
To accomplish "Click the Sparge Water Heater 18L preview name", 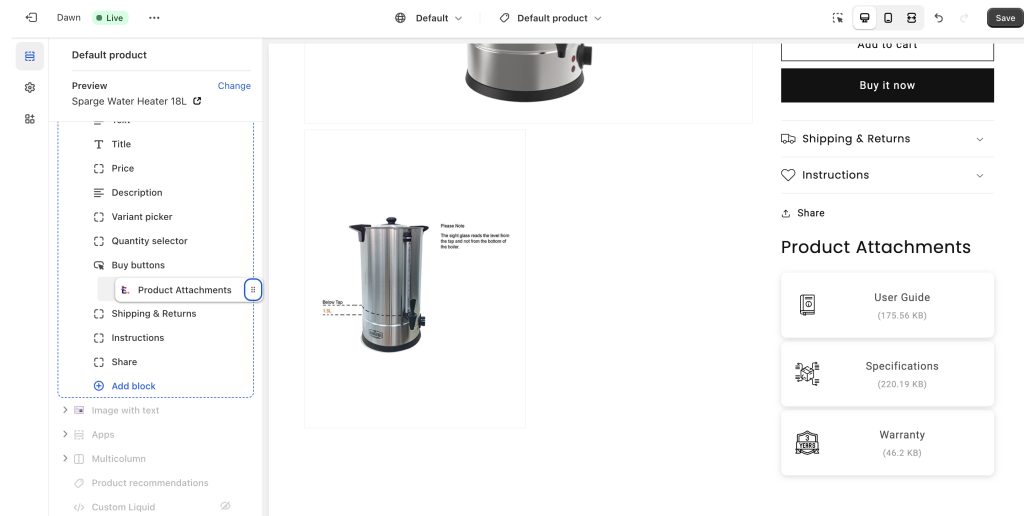I will (129, 101).
